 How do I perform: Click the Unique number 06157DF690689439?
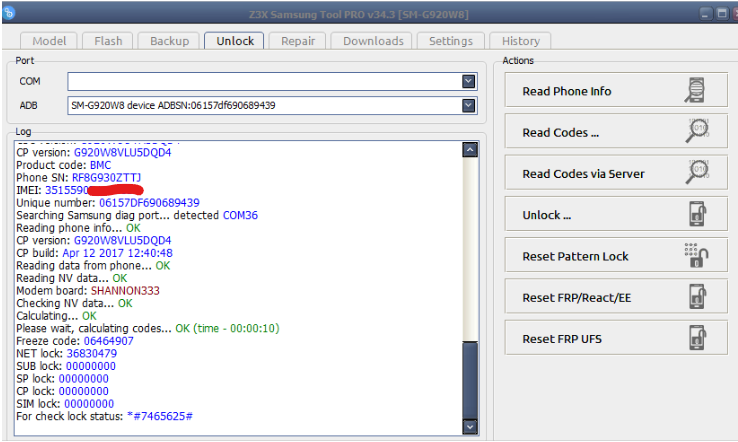pos(149,203)
